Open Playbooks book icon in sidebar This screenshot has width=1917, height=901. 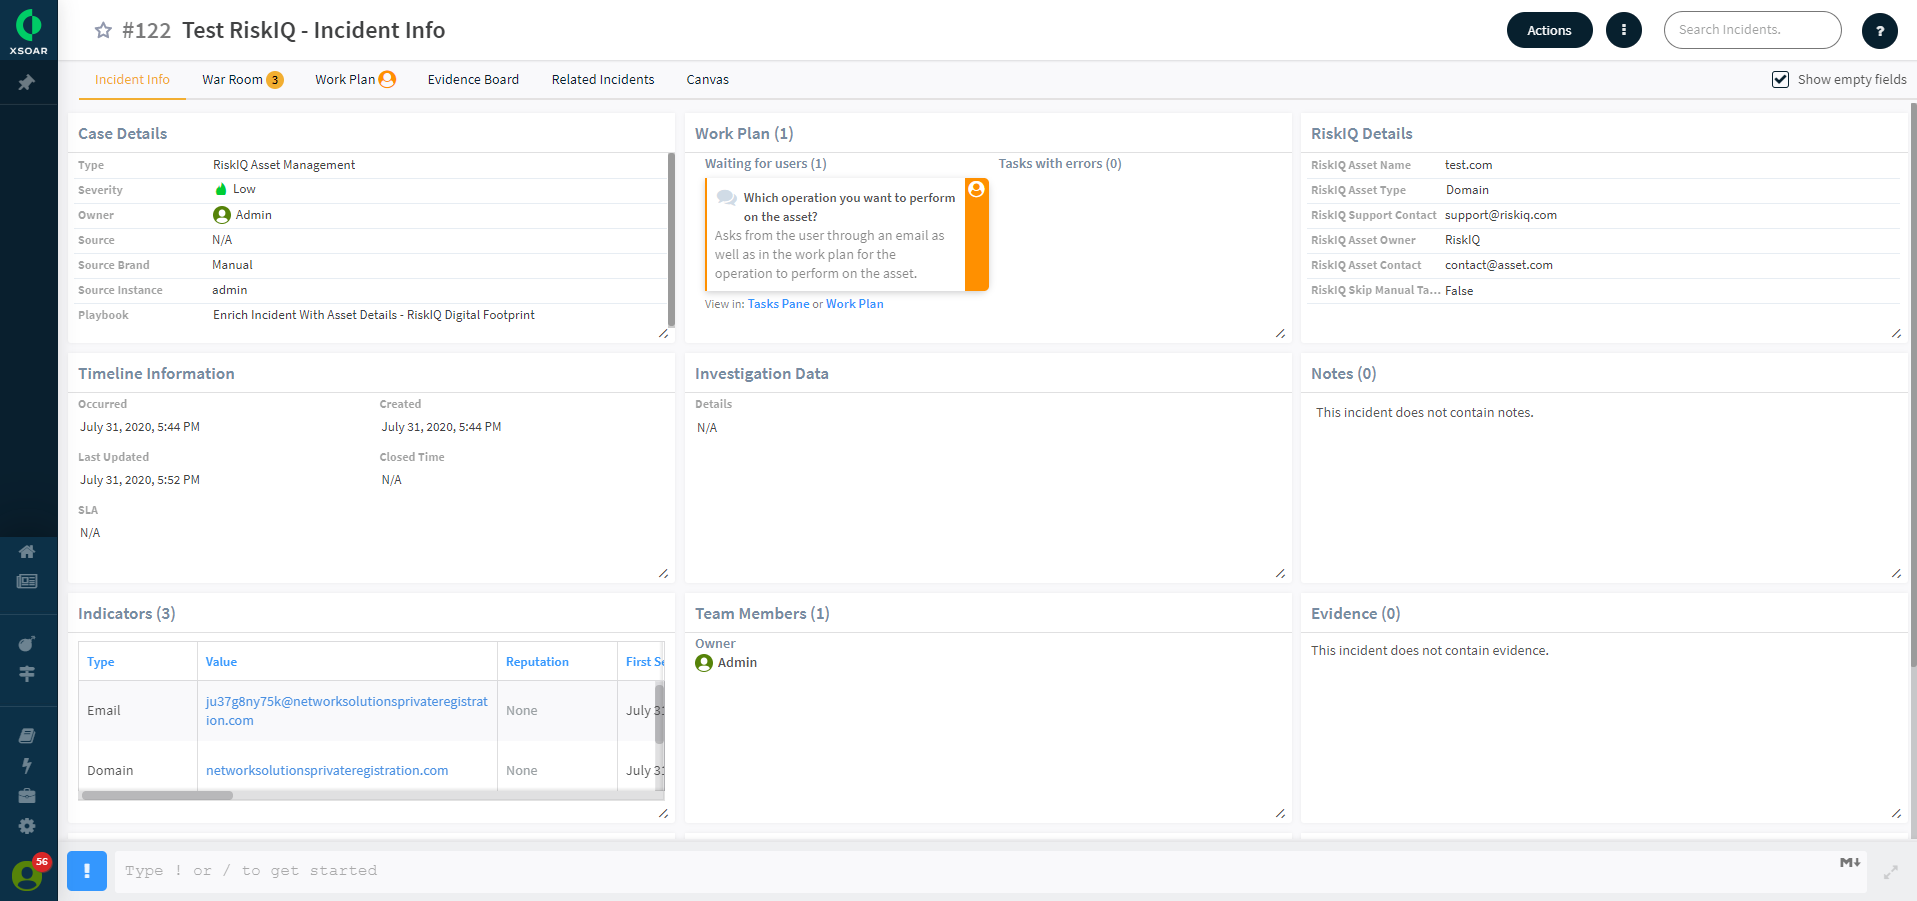(27, 736)
